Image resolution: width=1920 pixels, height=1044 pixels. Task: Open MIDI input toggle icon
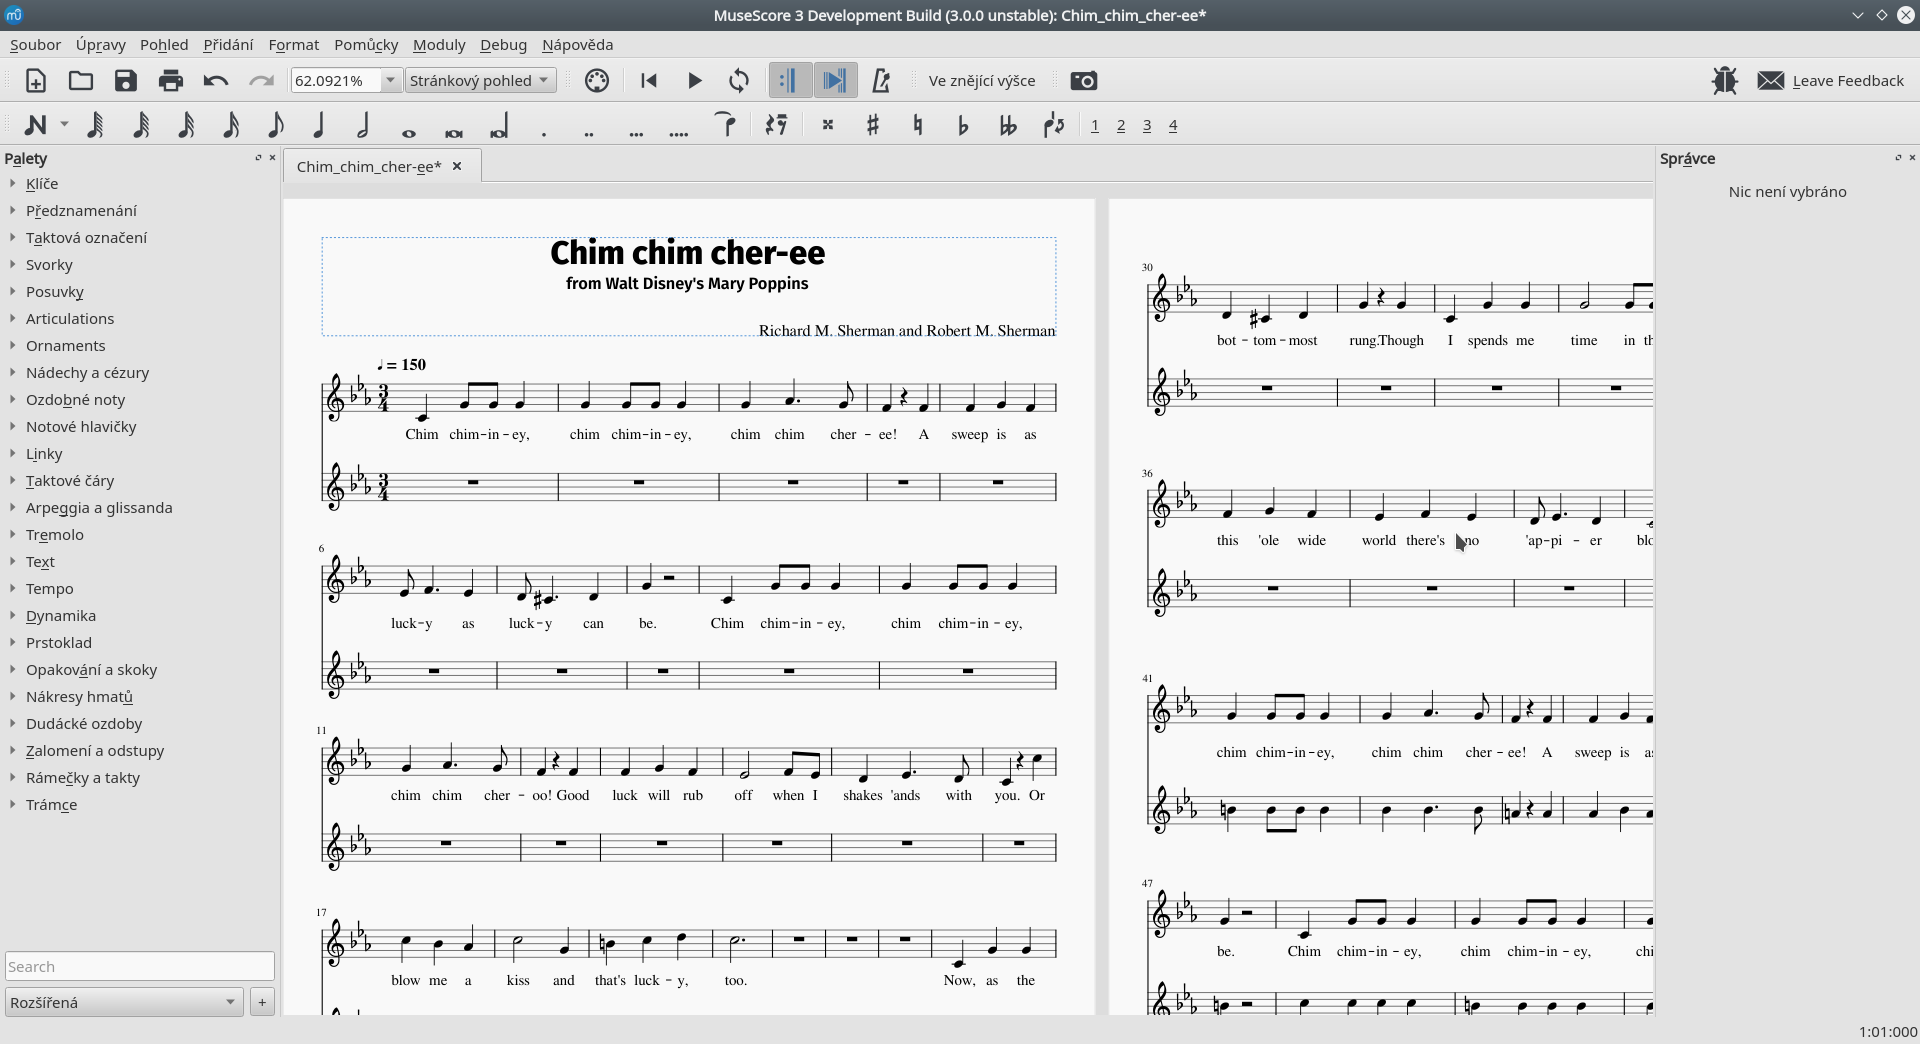[597, 81]
